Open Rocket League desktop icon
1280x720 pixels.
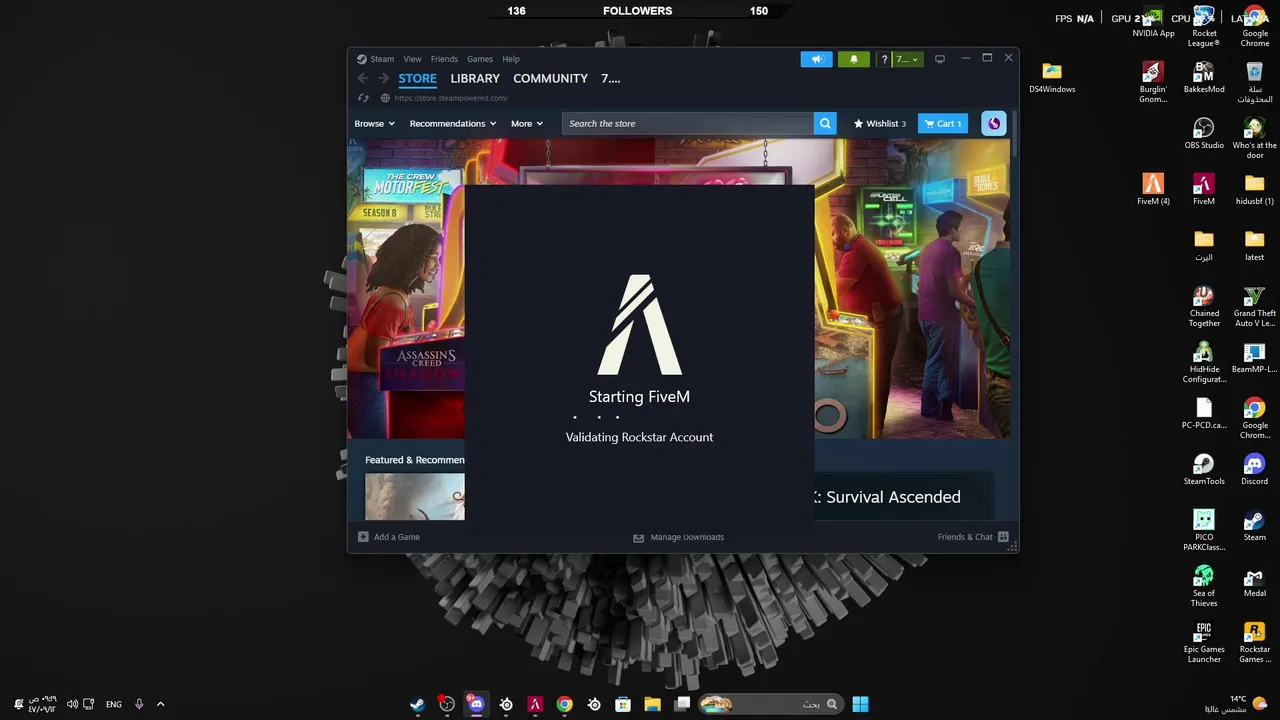coord(1204,26)
